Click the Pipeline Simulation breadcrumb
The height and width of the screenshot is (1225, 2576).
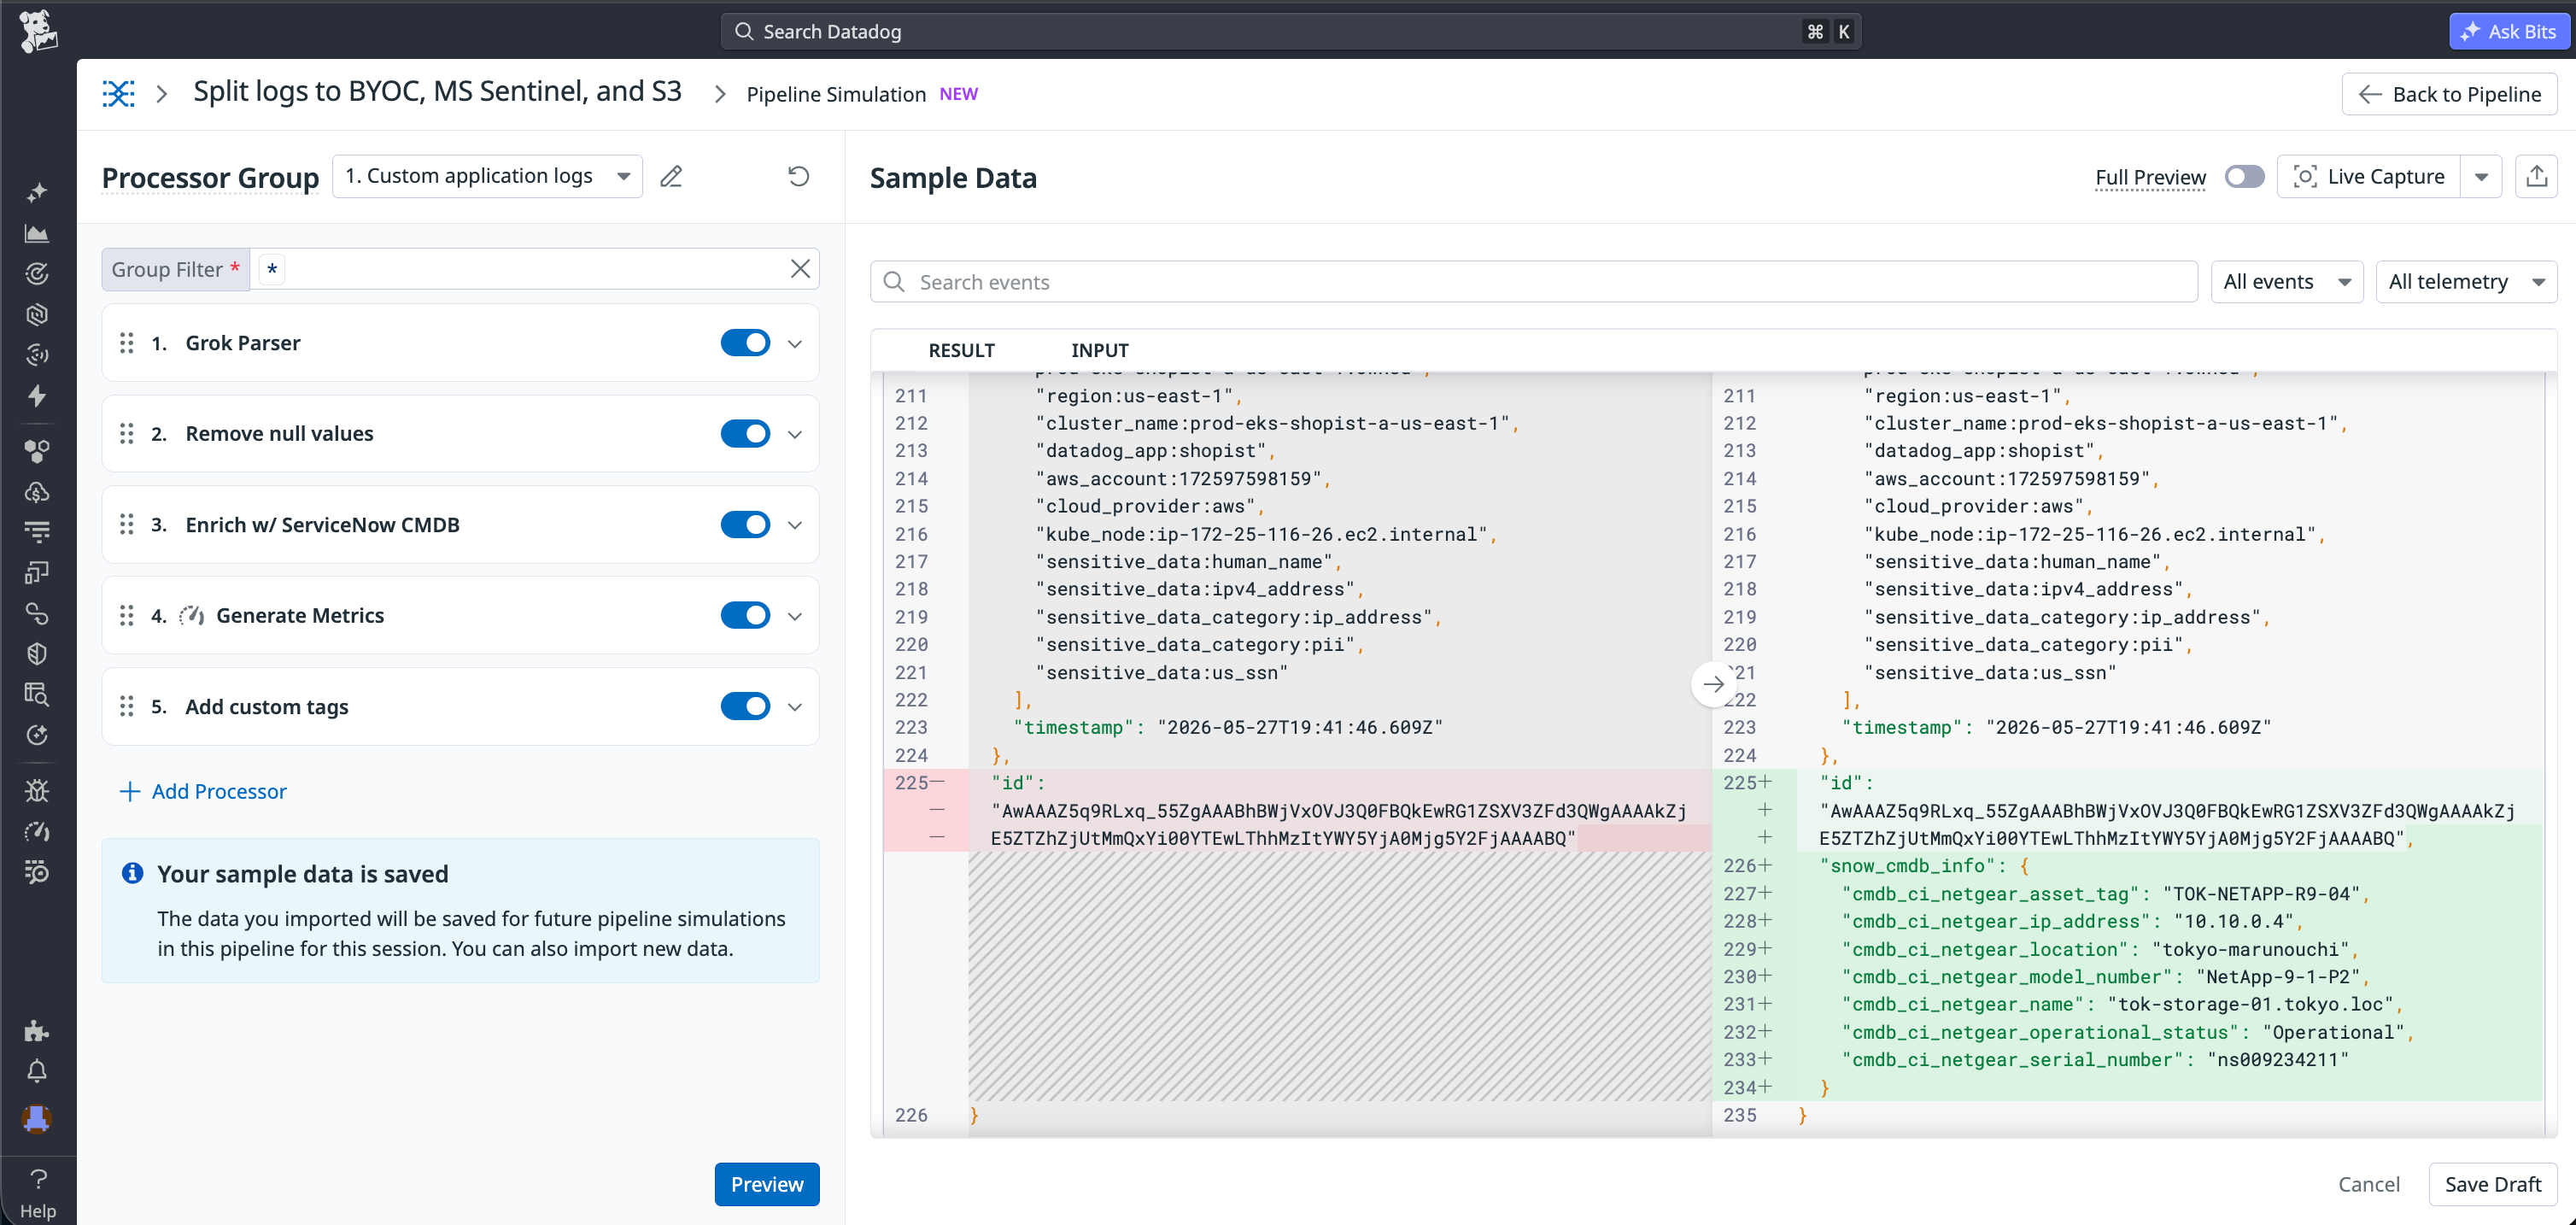pos(836,94)
